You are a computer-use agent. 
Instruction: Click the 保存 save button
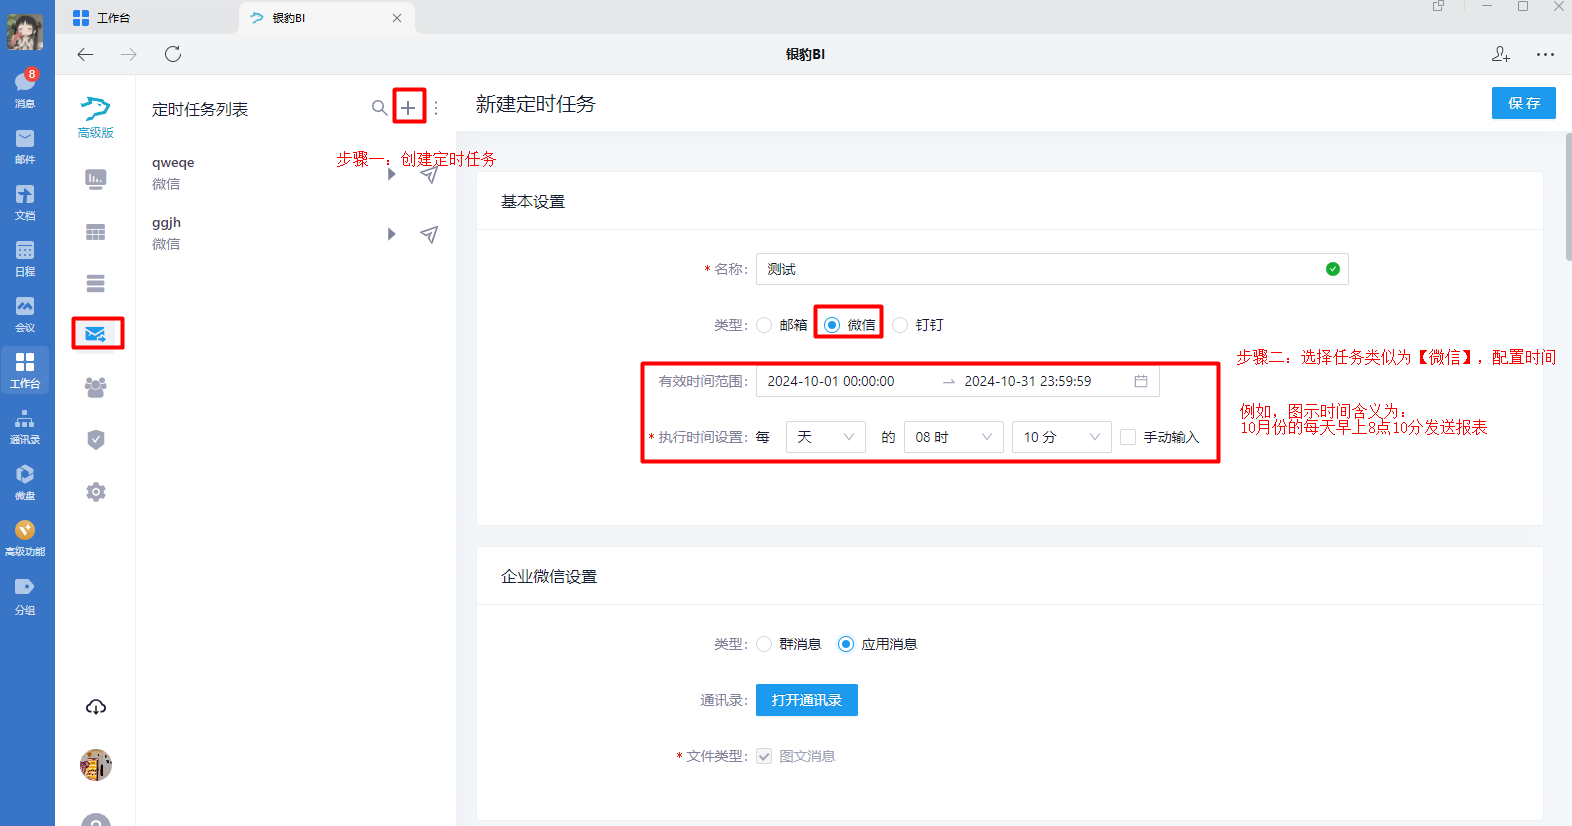1524,103
